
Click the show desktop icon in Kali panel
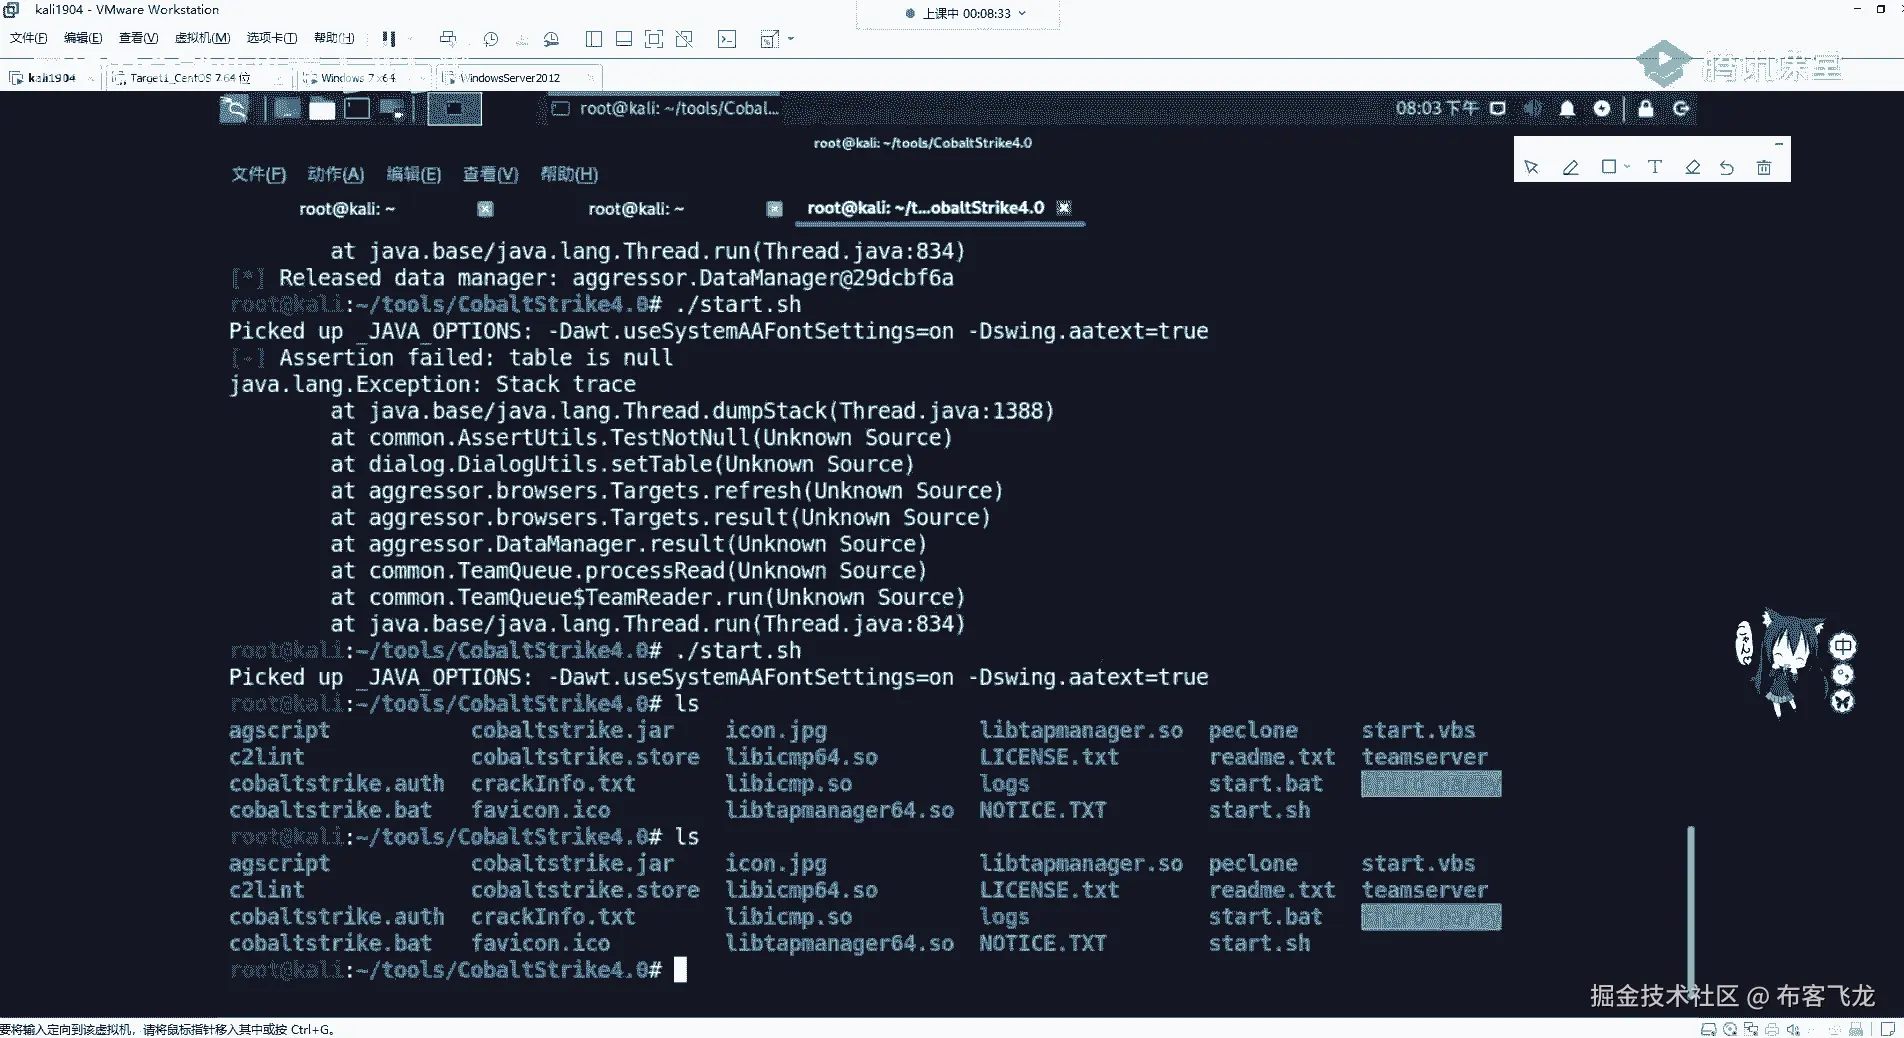pos(288,109)
